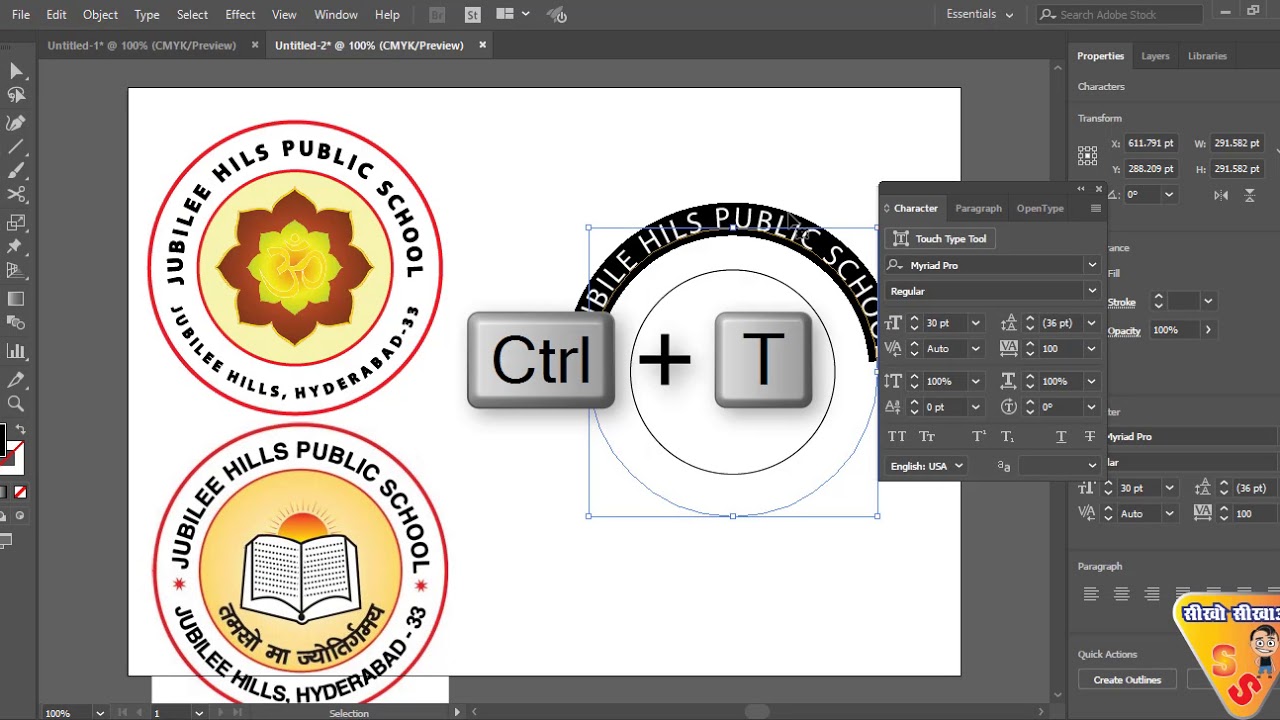Image resolution: width=1280 pixels, height=720 pixels.
Task: Swap fill and stroke colors
Action: click(21, 430)
